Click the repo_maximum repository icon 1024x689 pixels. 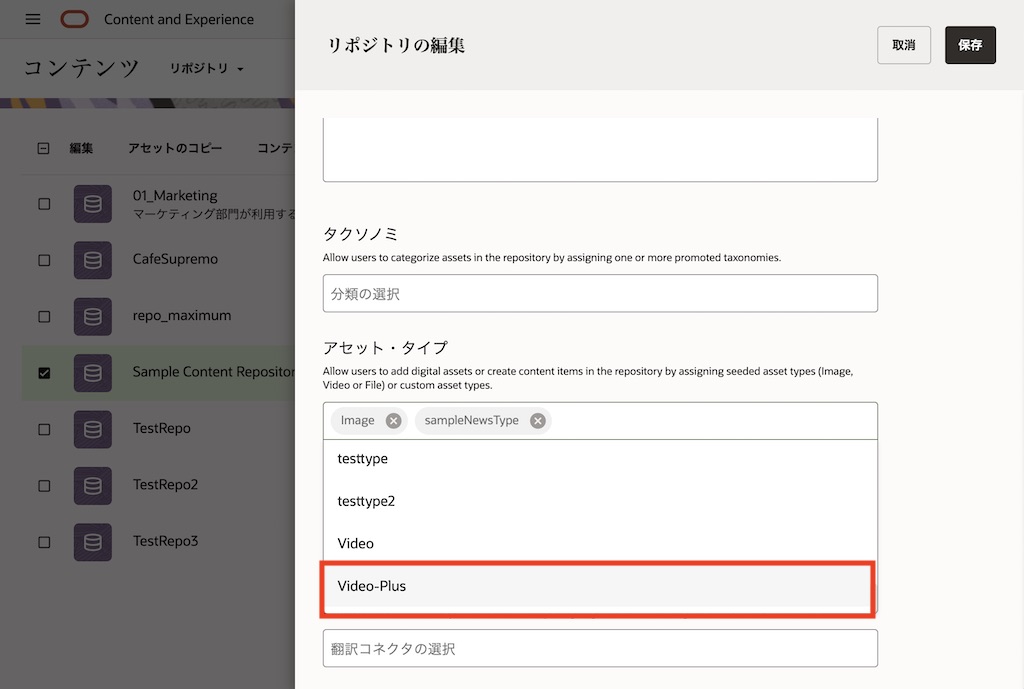pos(93,316)
